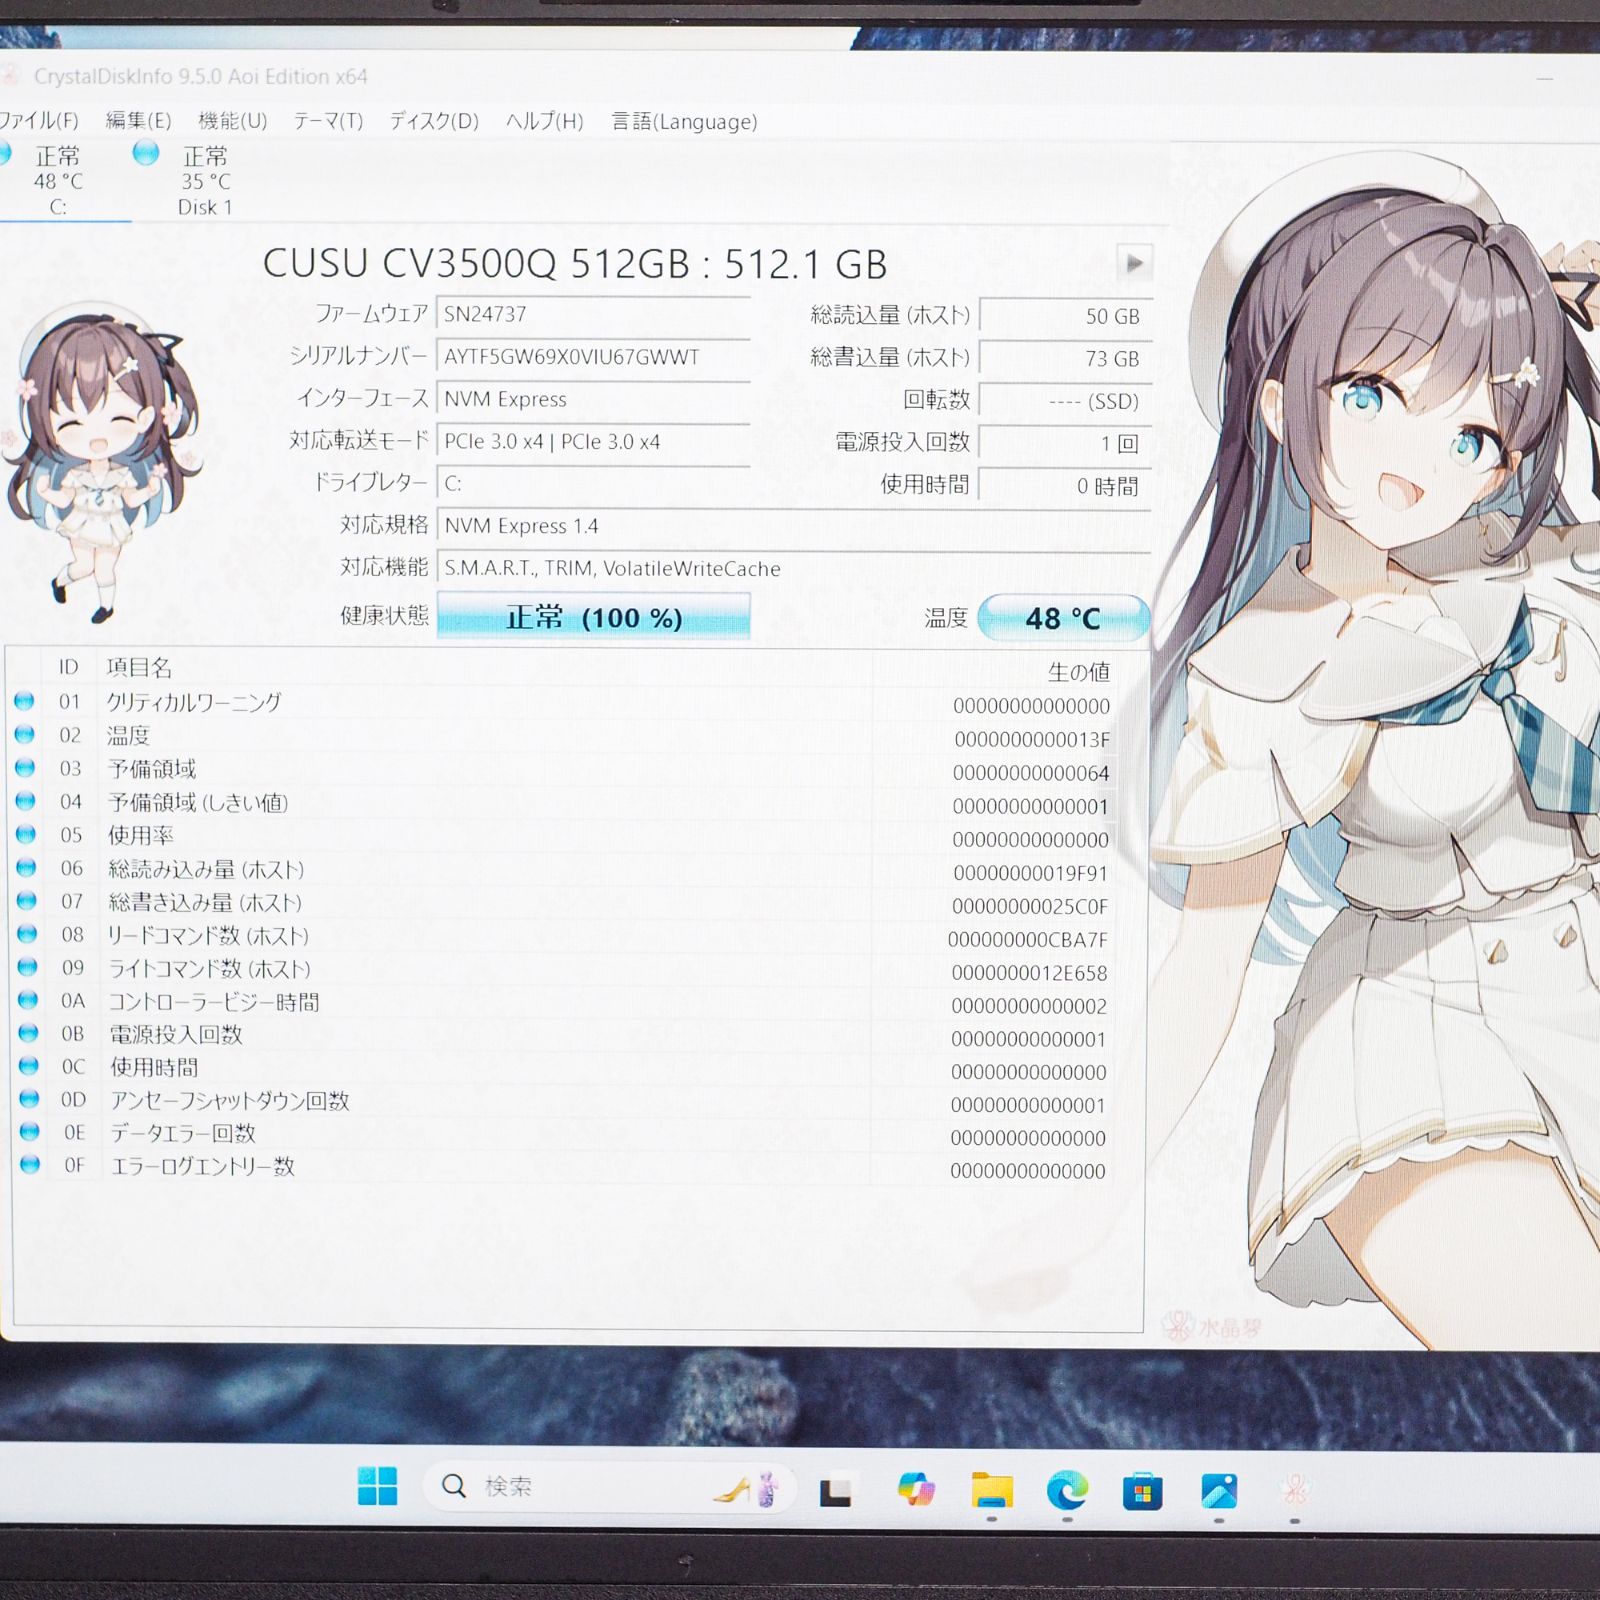The image size is (1600, 1600).
Task: Click the power on hours value 0 時間
Action: pyautogui.click(x=1066, y=486)
